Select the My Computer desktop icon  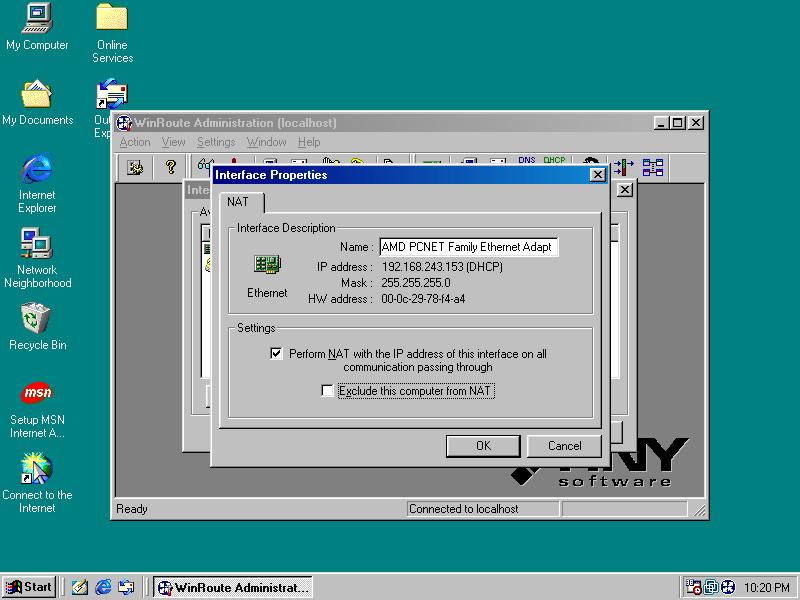(x=37, y=18)
